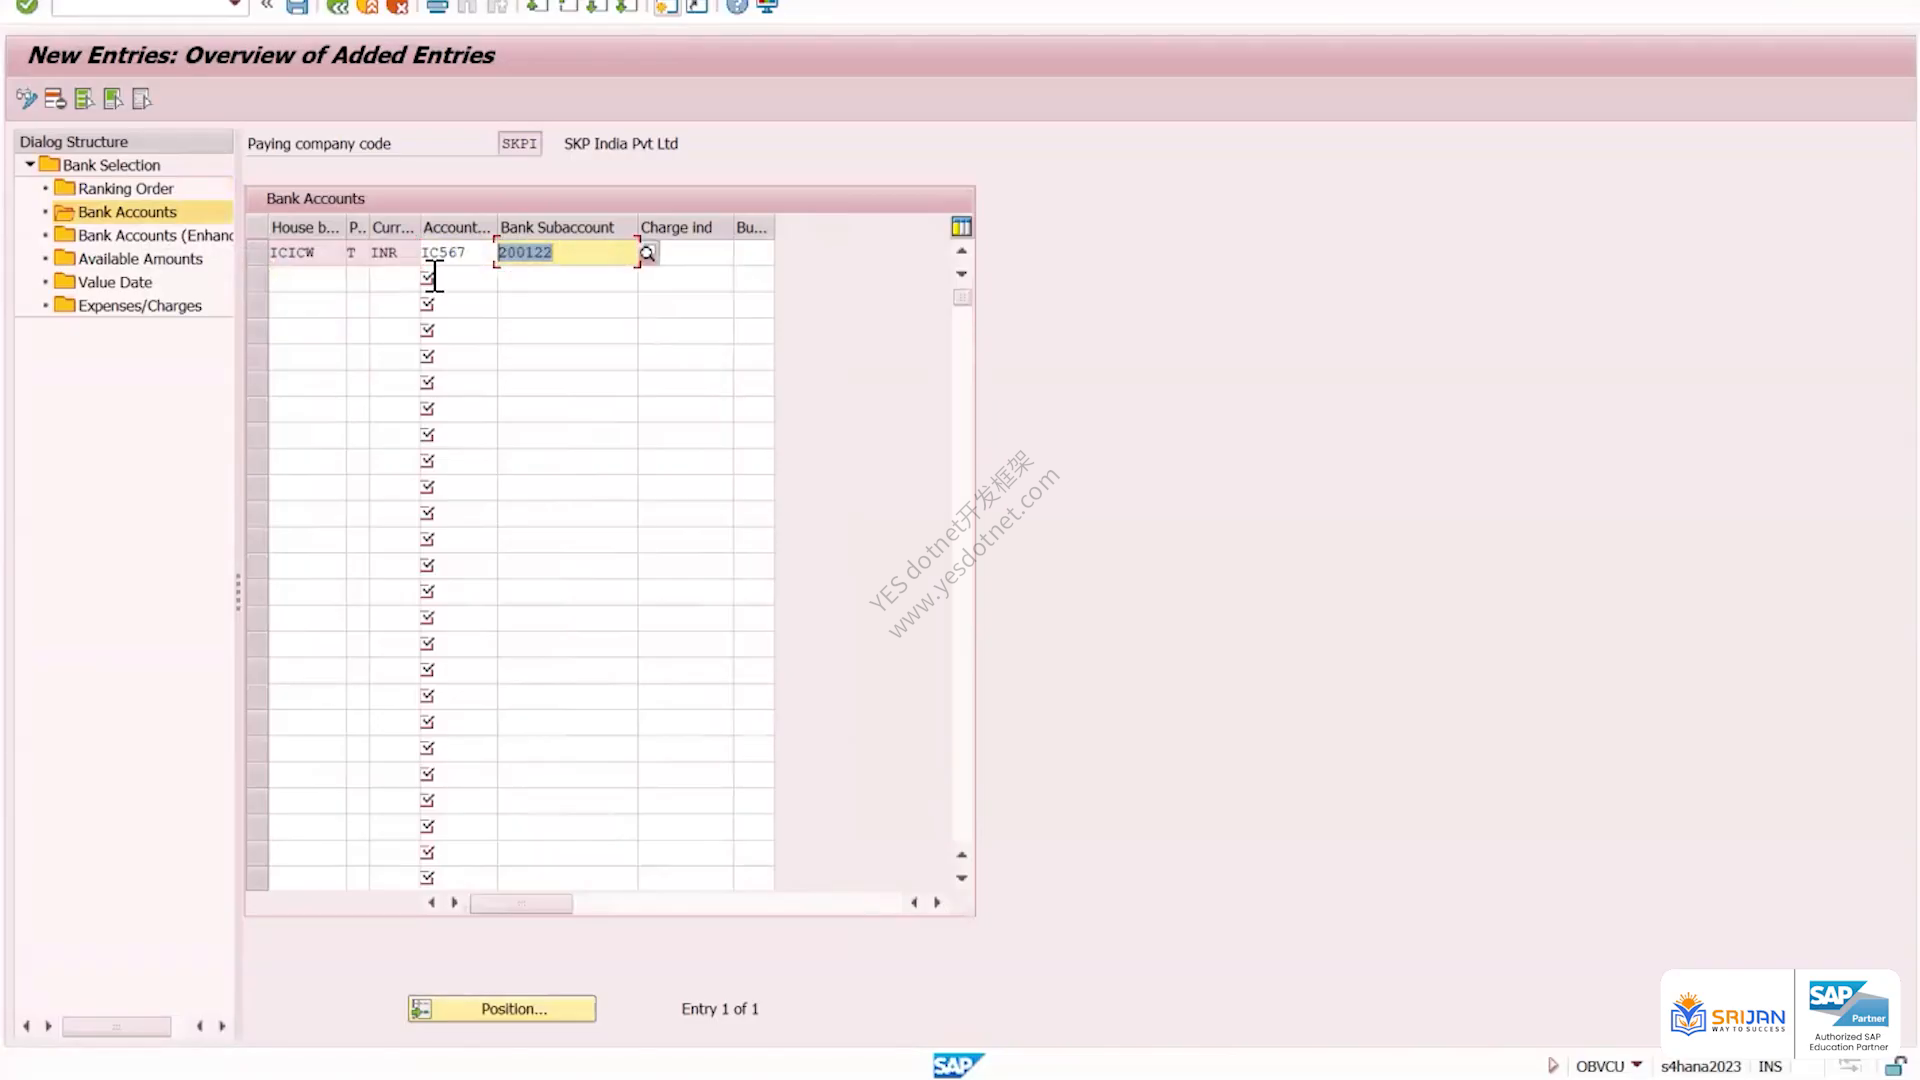Tick the account checkbox in last row

(428, 878)
